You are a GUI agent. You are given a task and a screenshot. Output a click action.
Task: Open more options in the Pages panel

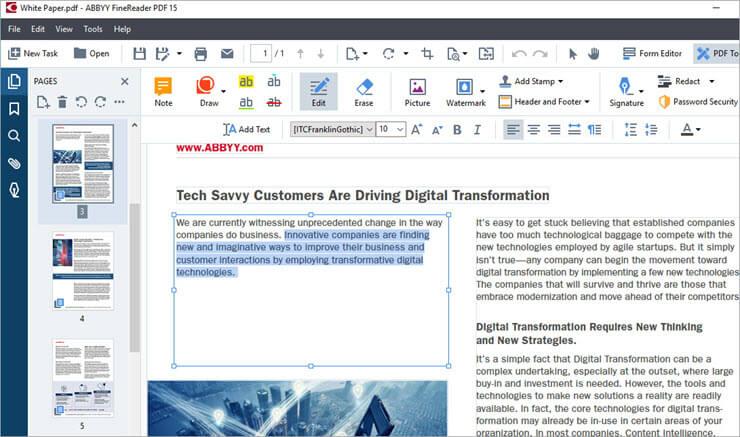pyautogui.click(x=119, y=102)
